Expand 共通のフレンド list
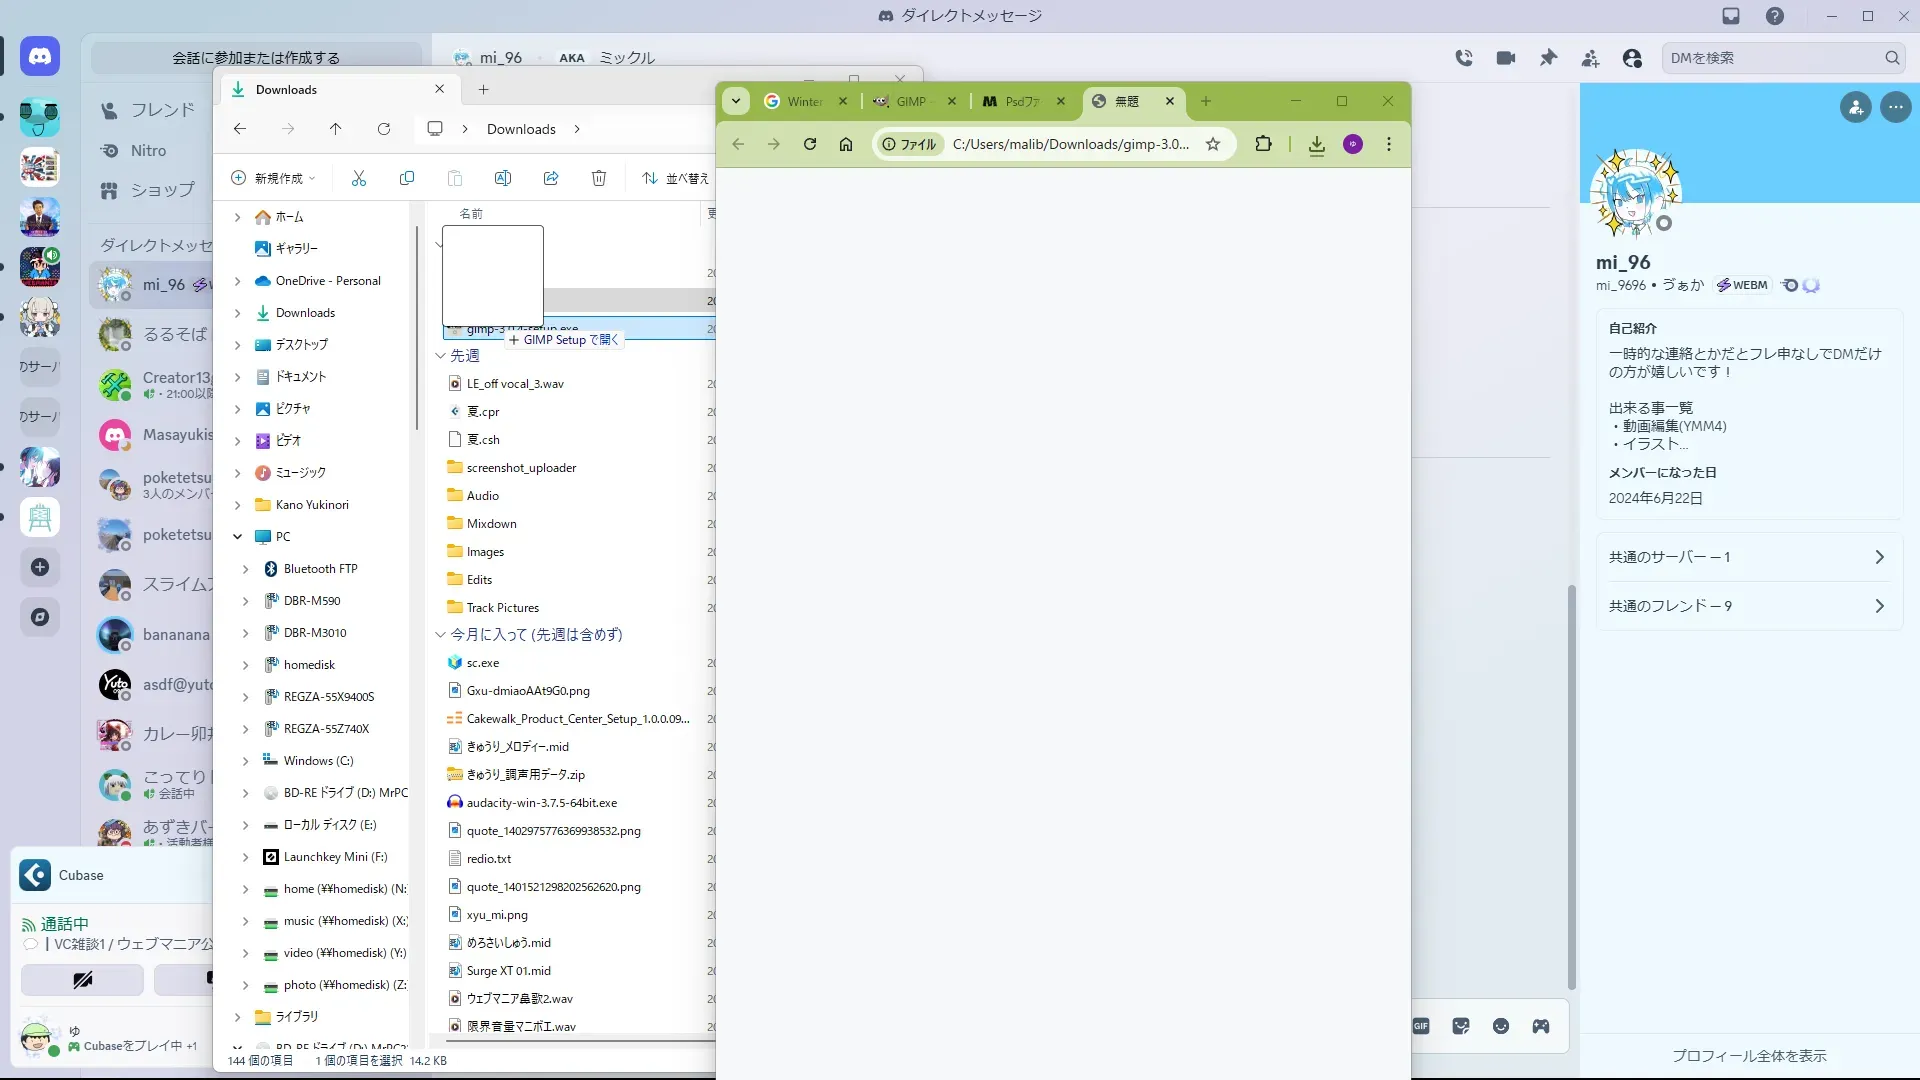The height and width of the screenshot is (1080, 1920). click(x=1747, y=606)
